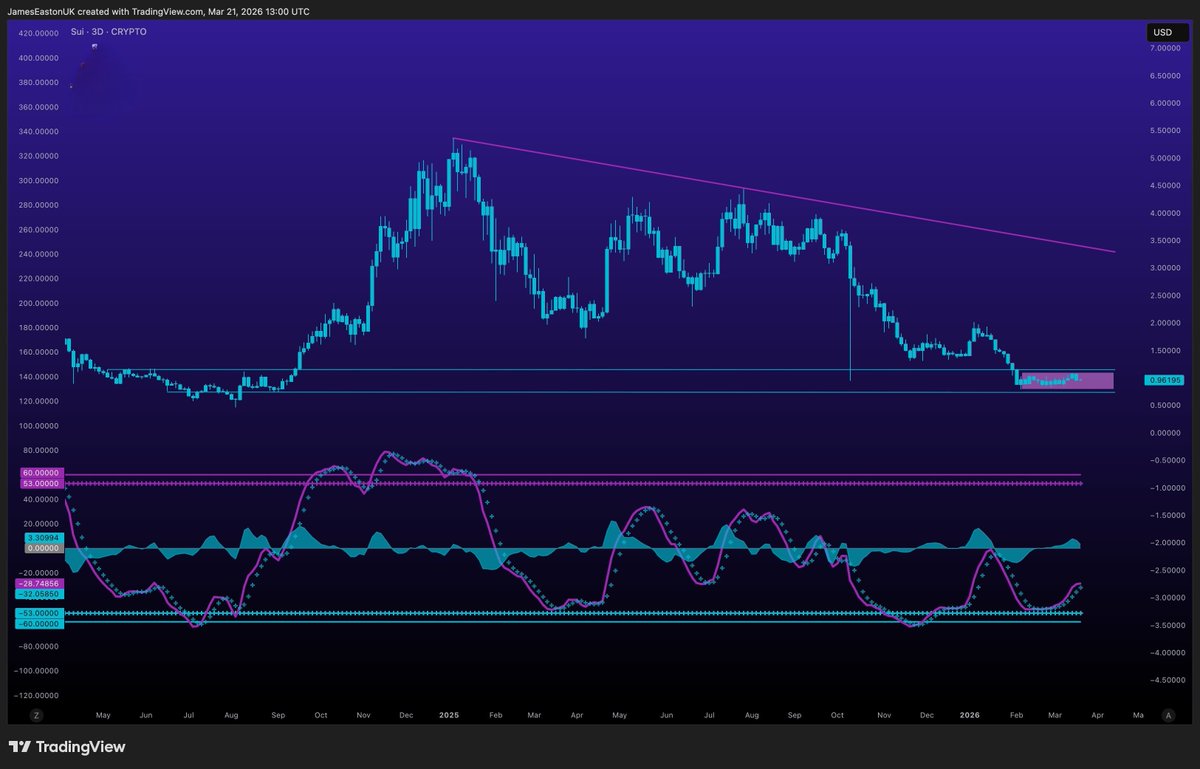Image resolution: width=1200 pixels, height=769 pixels.
Task: Click the TradingView logo
Action: coord(67,747)
